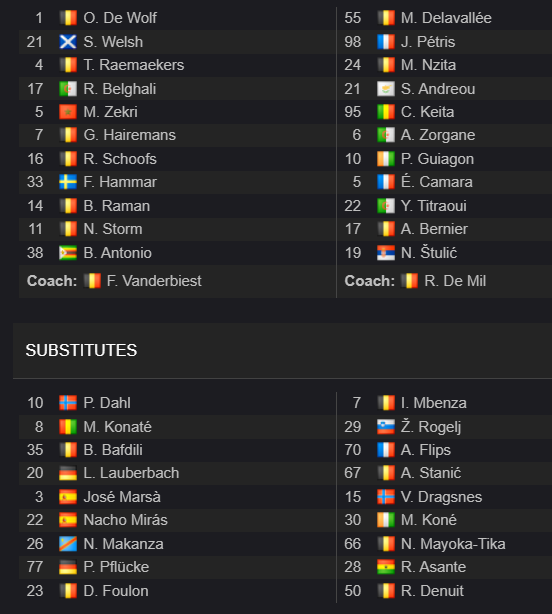Select player T. Raemaekers

pyautogui.click(x=133, y=65)
